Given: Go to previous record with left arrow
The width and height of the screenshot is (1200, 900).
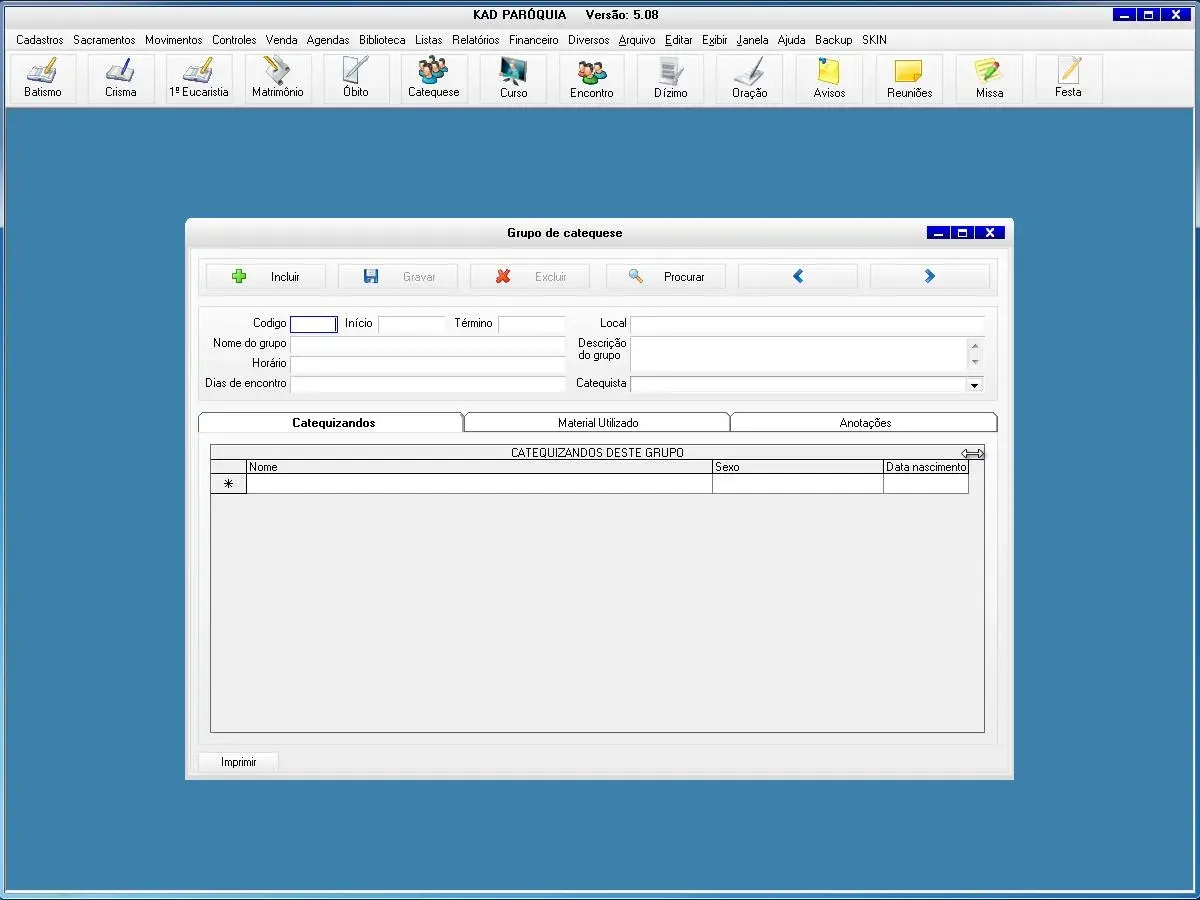Looking at the screenshot, I should [798, 277].
